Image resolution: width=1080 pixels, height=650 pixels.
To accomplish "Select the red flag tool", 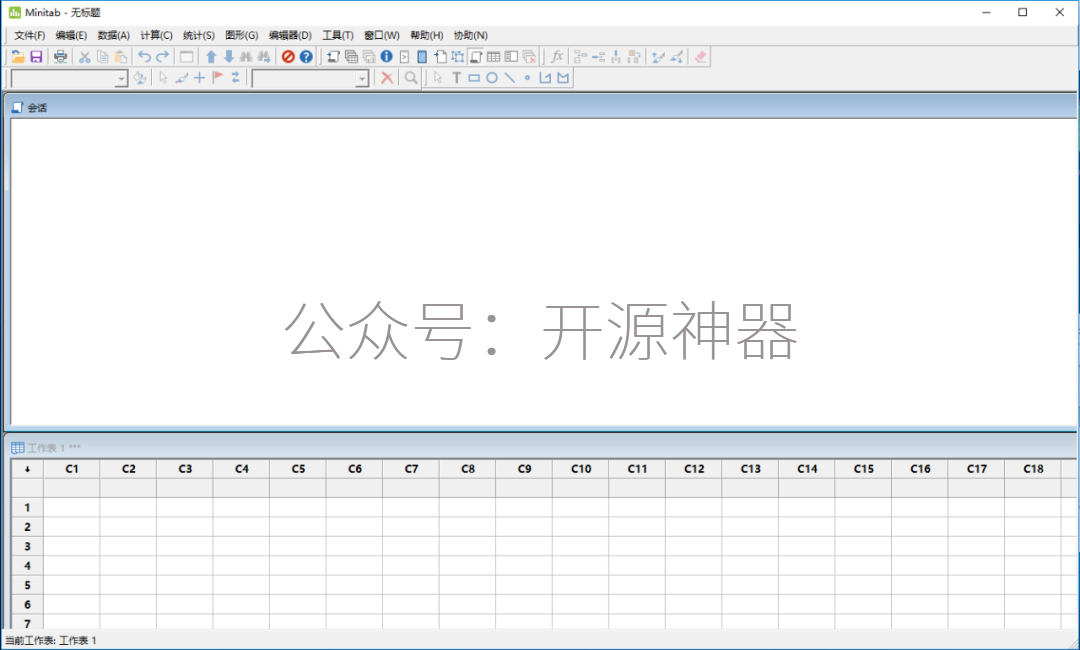I will click(x=218, y=78).
